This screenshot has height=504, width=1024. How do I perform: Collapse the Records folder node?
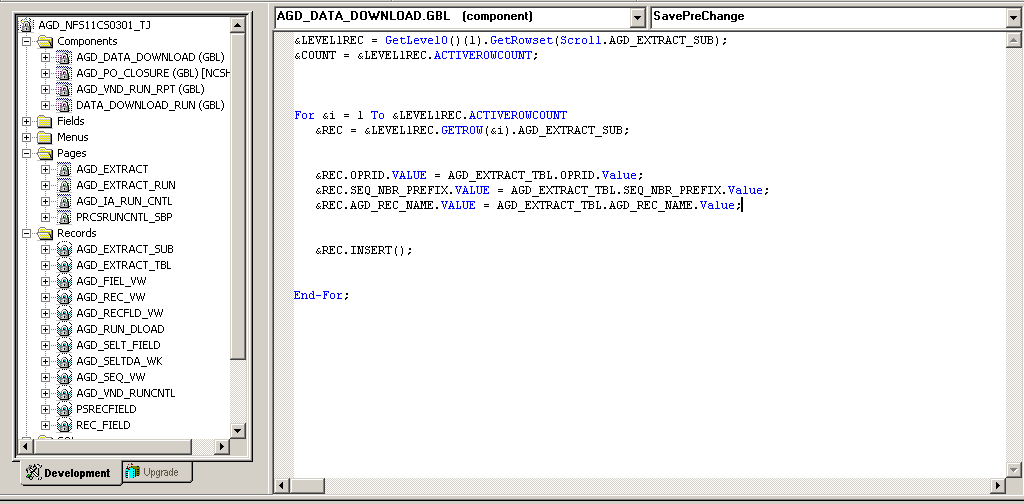pyautogui.click(x=27, y=233)
